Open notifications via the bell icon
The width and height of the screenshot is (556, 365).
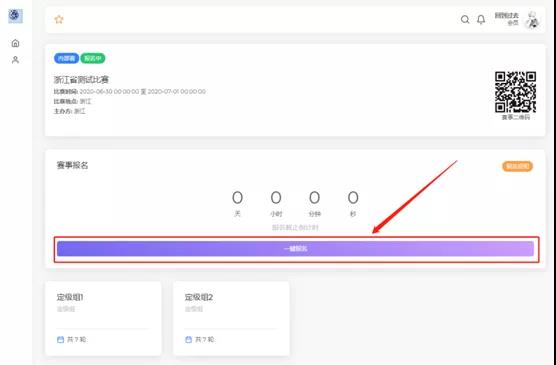(481, 20)
